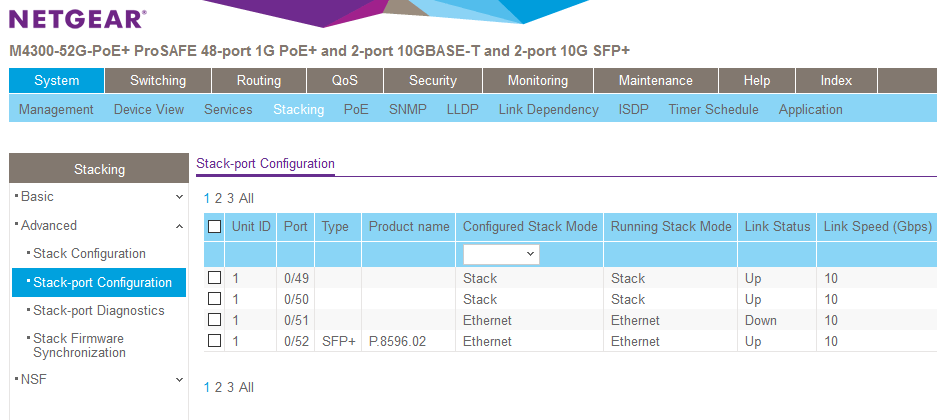Viewport: 937px width, 420px height.
Task: Go to ISDP submenu
Action: click(x=633, y=109)
